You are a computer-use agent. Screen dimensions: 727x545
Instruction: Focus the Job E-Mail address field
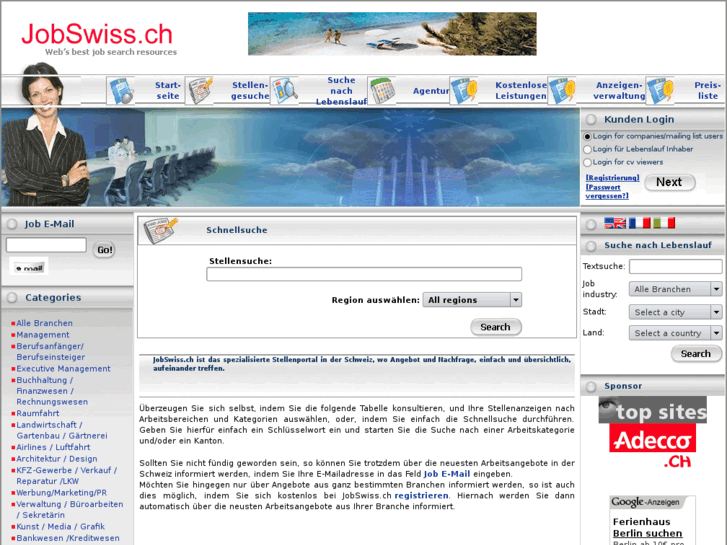pos(46,245)
